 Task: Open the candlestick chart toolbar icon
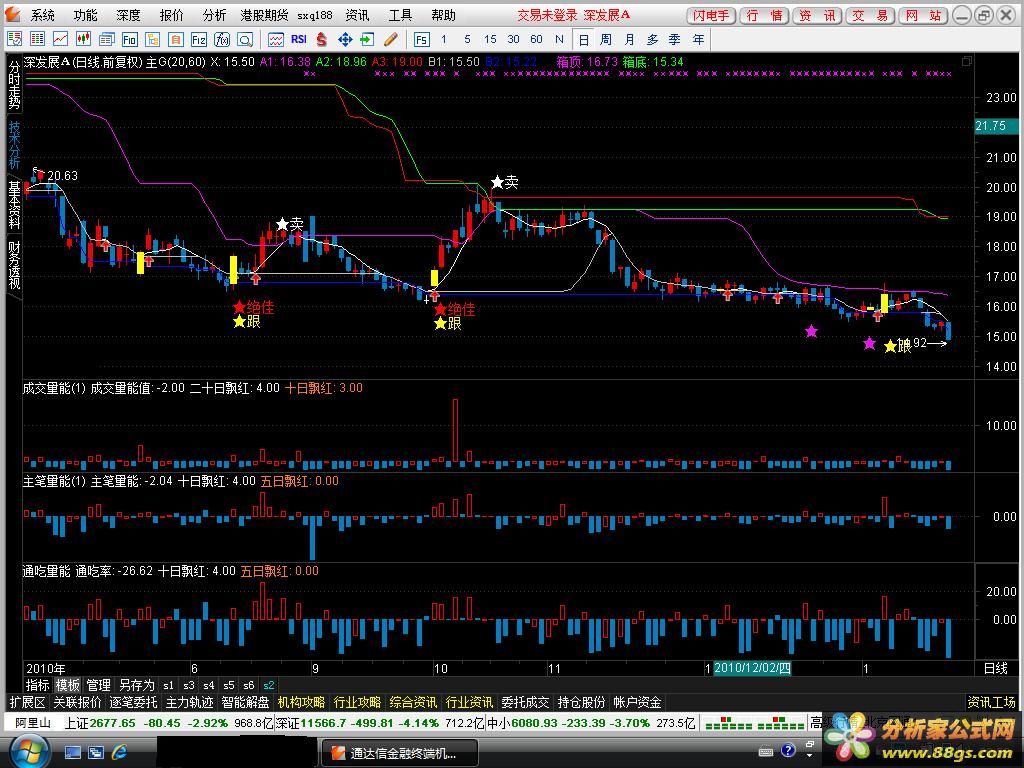[x=83, y=39]
